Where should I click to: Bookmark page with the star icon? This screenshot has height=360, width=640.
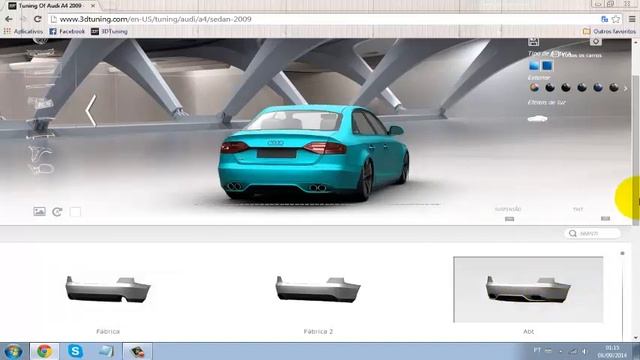click(616, 19)
